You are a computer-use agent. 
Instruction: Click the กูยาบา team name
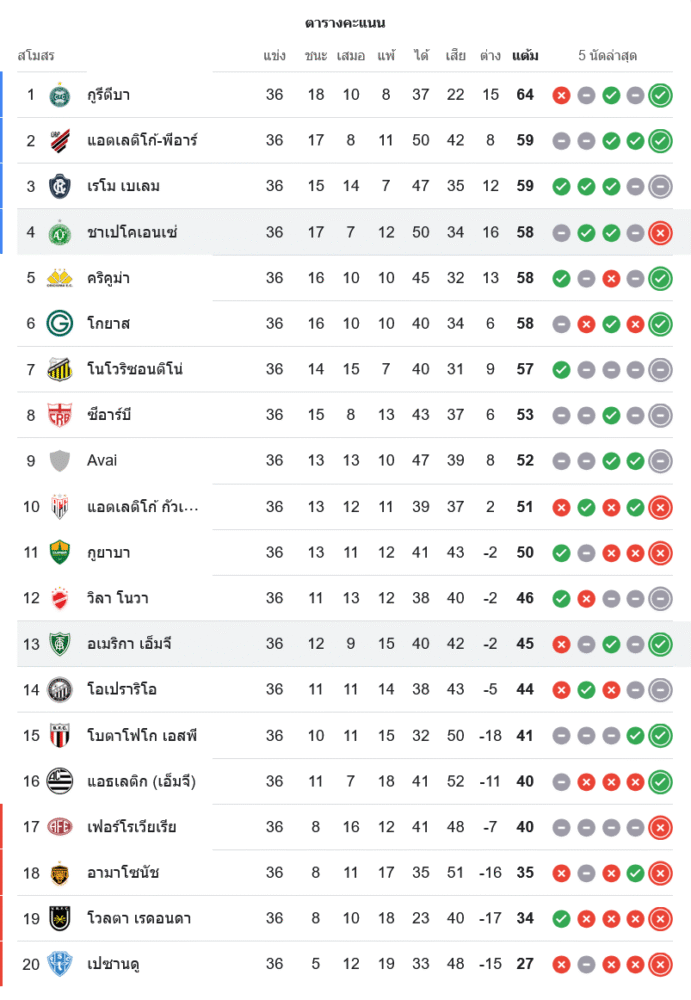click(x=108, y=552)
